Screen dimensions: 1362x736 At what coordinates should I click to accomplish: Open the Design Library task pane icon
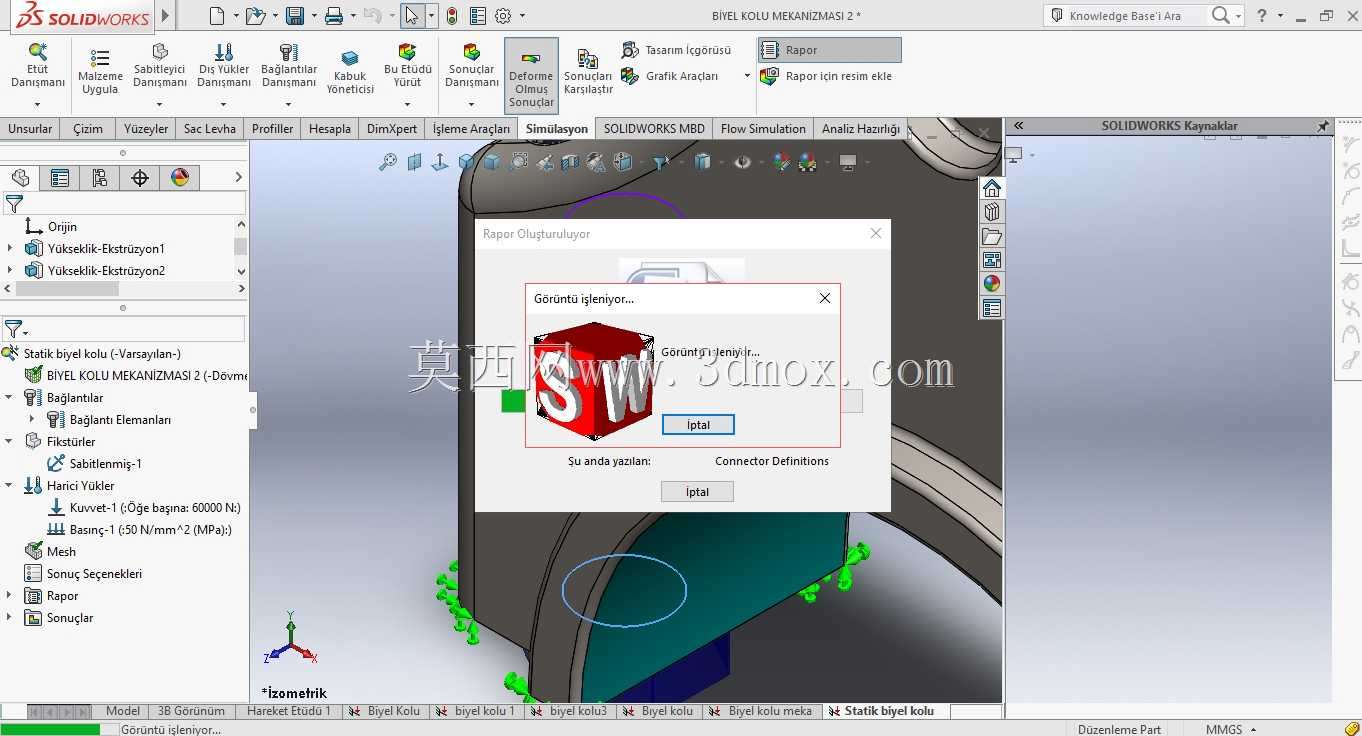point(992,212)
